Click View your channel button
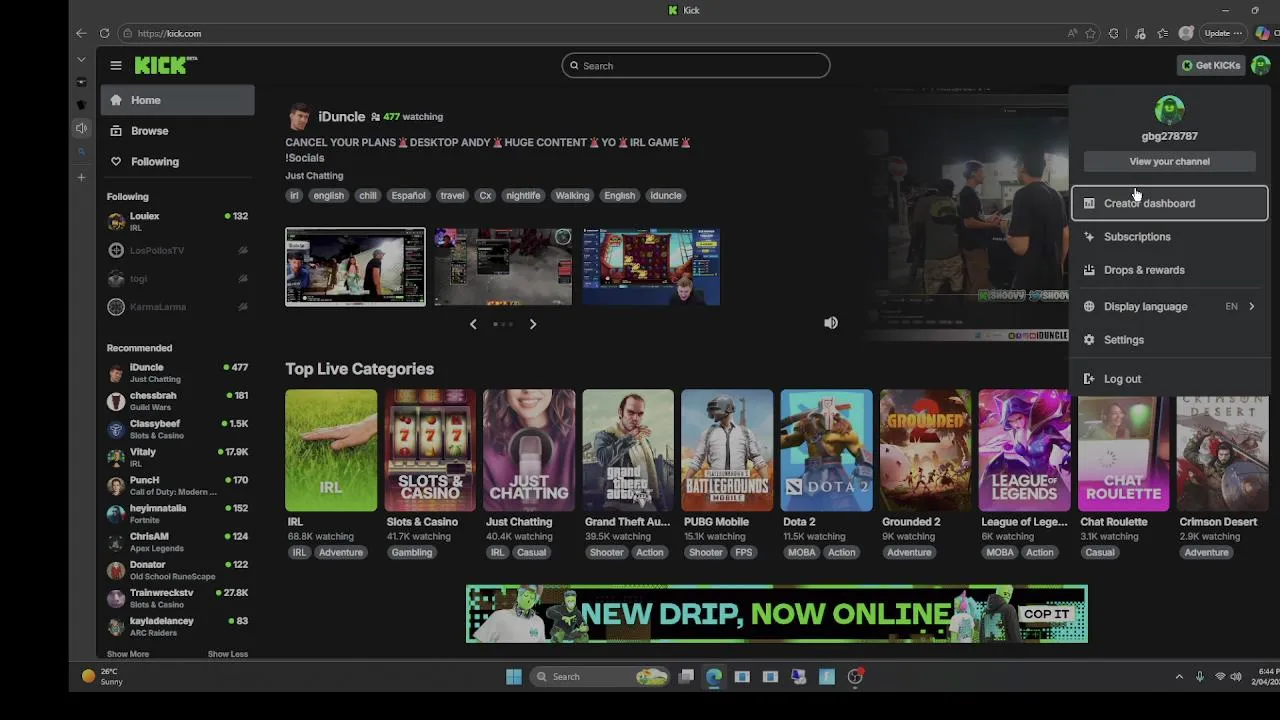The width and height of the screenshot is (1280, 720). click(1169, 161)
